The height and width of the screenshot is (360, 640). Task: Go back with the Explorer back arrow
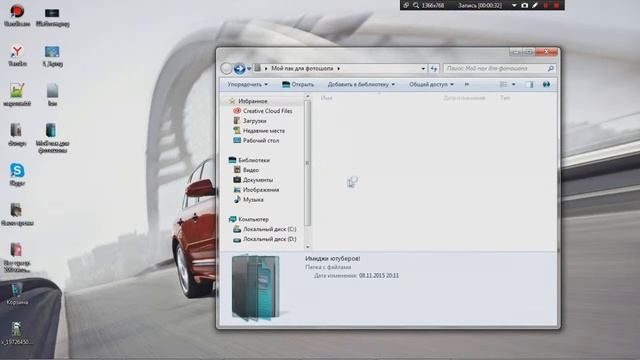tap(226, 69)
